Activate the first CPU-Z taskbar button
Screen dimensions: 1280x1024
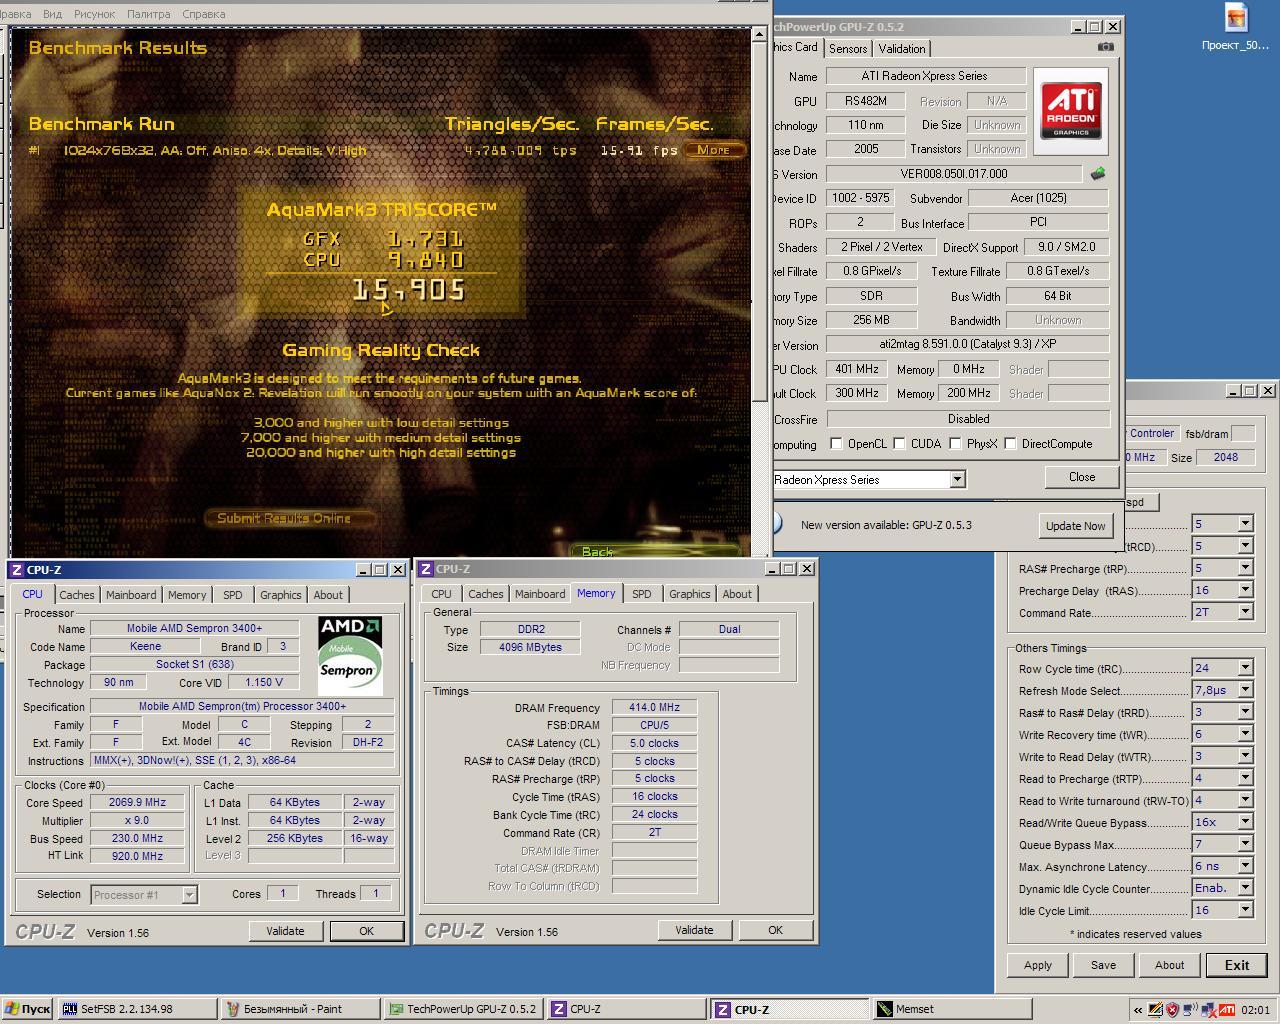pos(626,1009)
